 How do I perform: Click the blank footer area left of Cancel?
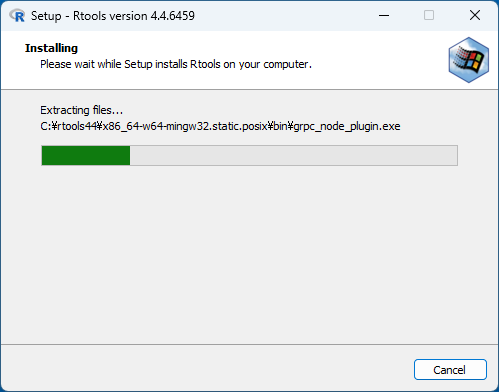(207, 369)
